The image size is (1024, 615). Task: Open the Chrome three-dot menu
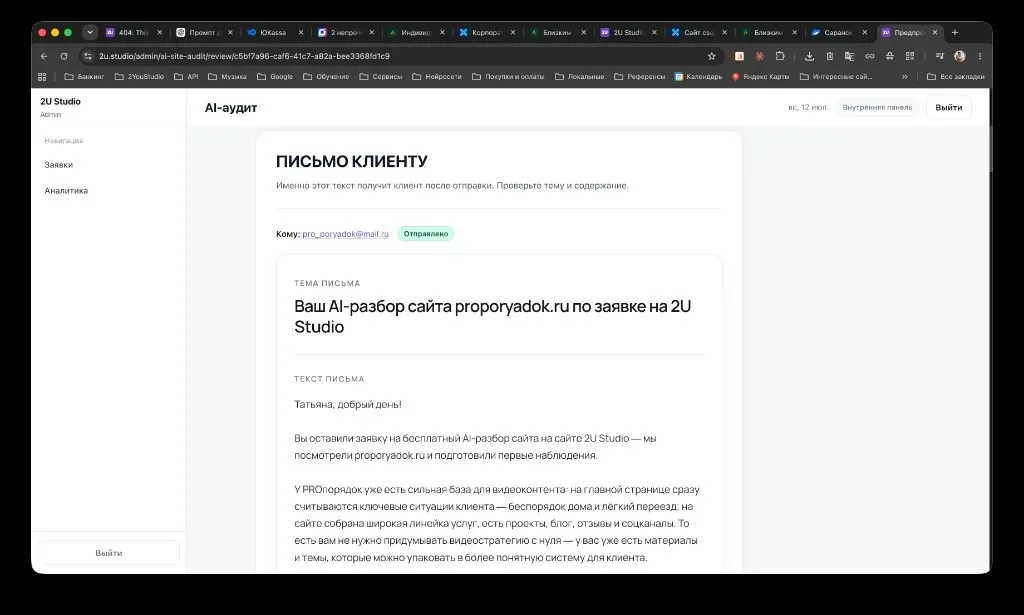click(980, 56)
